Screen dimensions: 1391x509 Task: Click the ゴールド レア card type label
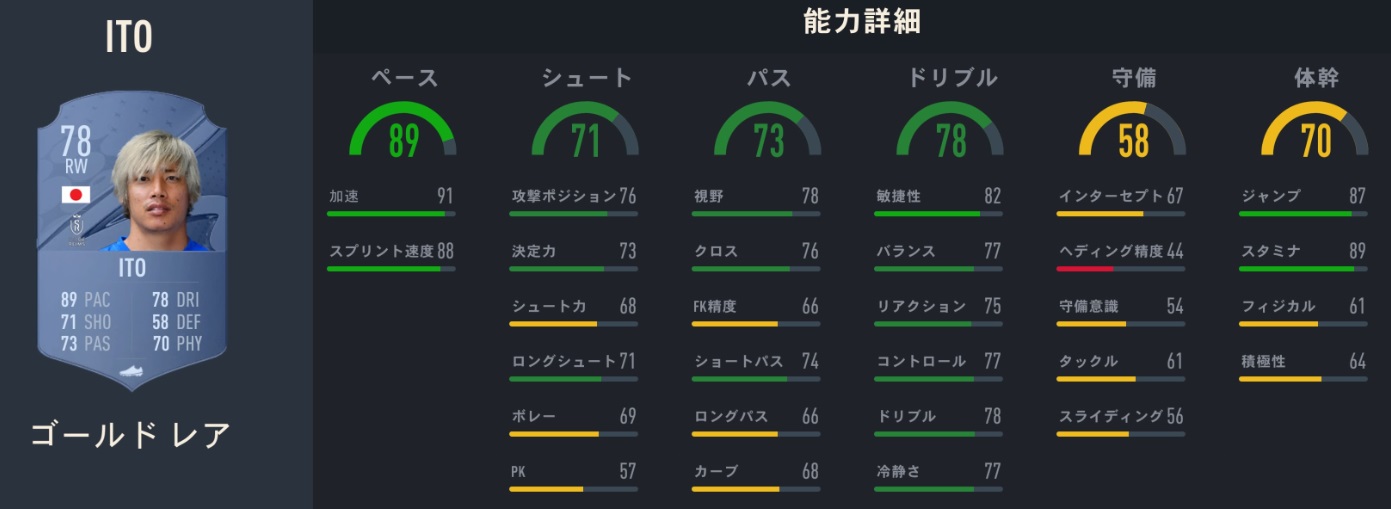coord(131,436)
